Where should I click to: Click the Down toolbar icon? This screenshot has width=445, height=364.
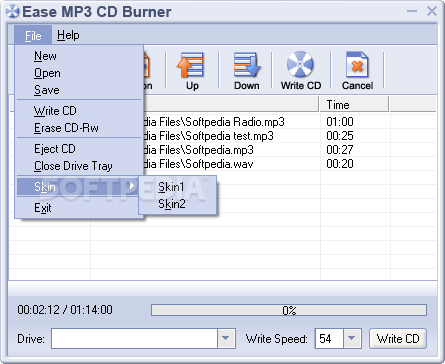[x=247, y=65]
